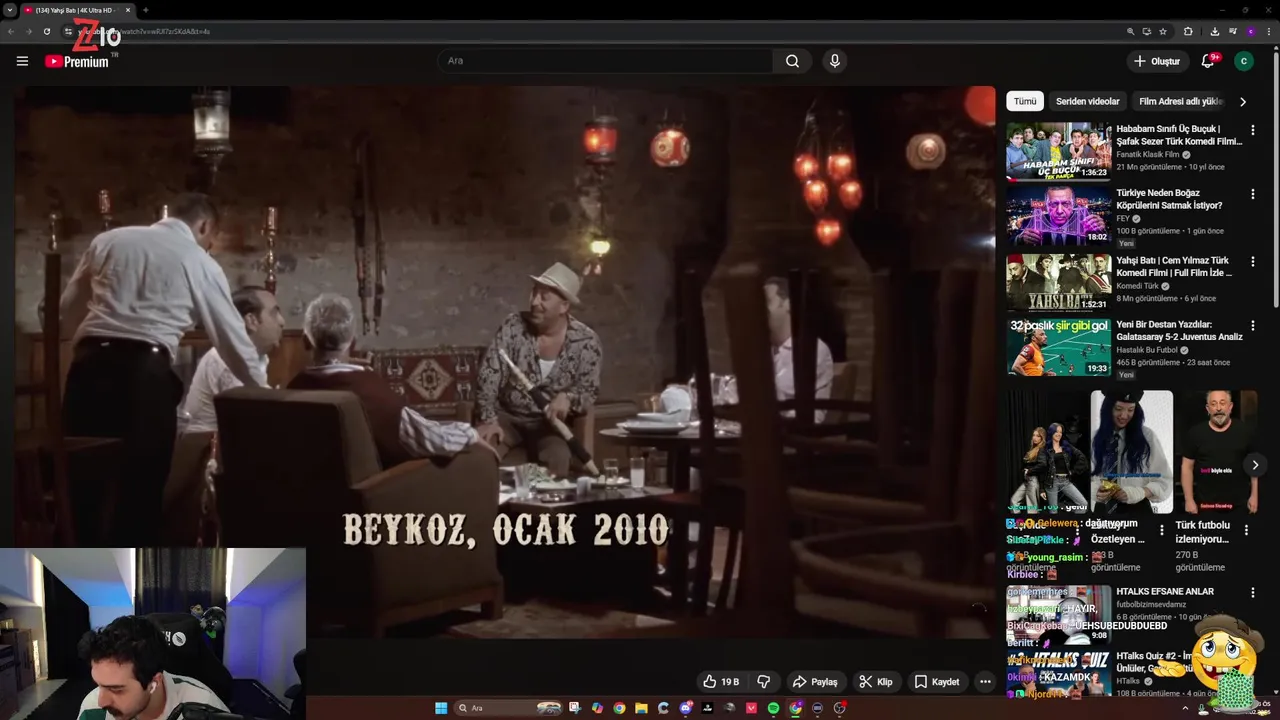Start voice search with microphone icon

point(835,61)
